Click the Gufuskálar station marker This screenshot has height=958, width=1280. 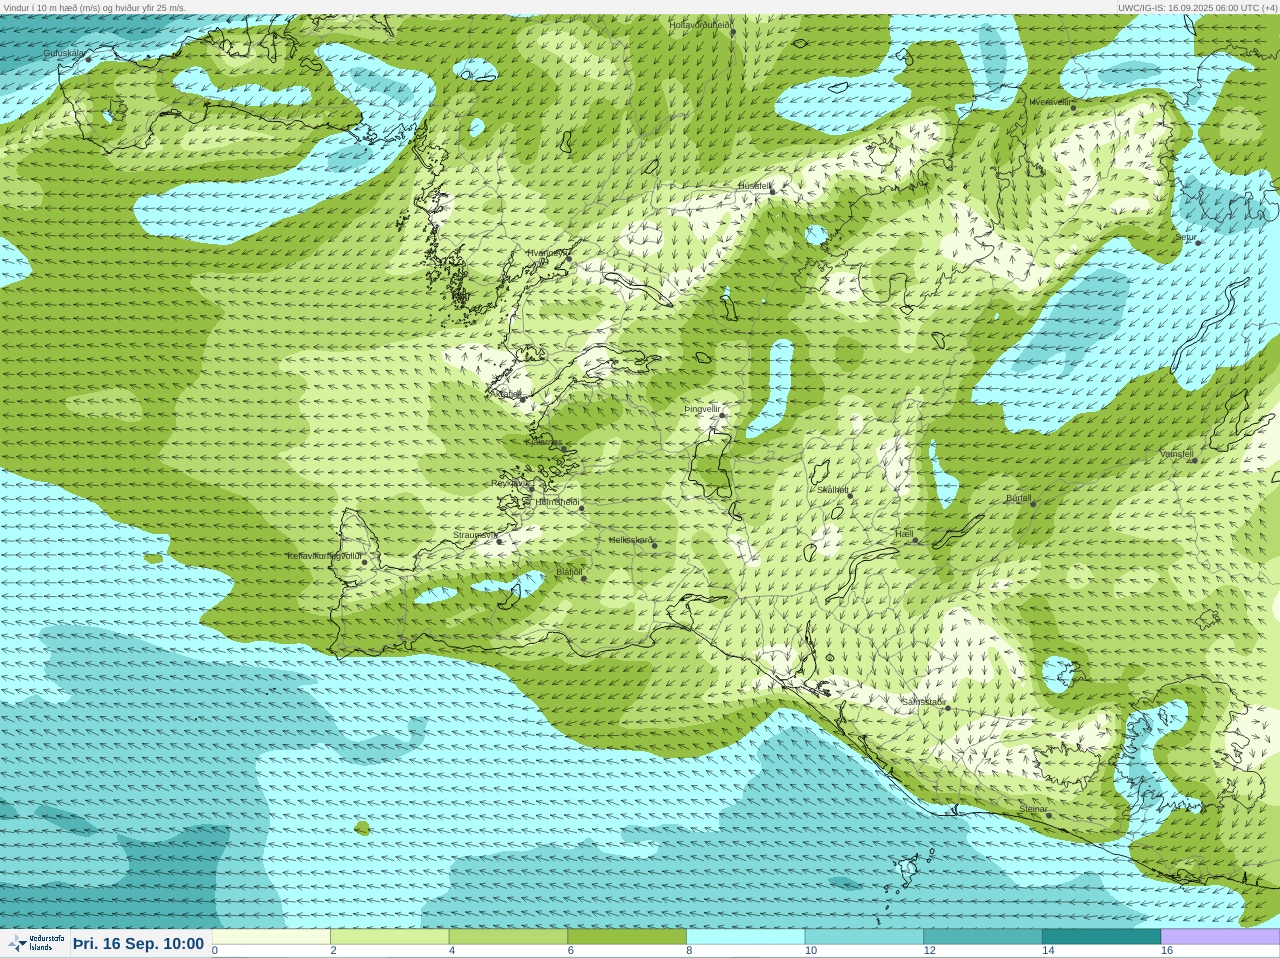tap(88, 59)
